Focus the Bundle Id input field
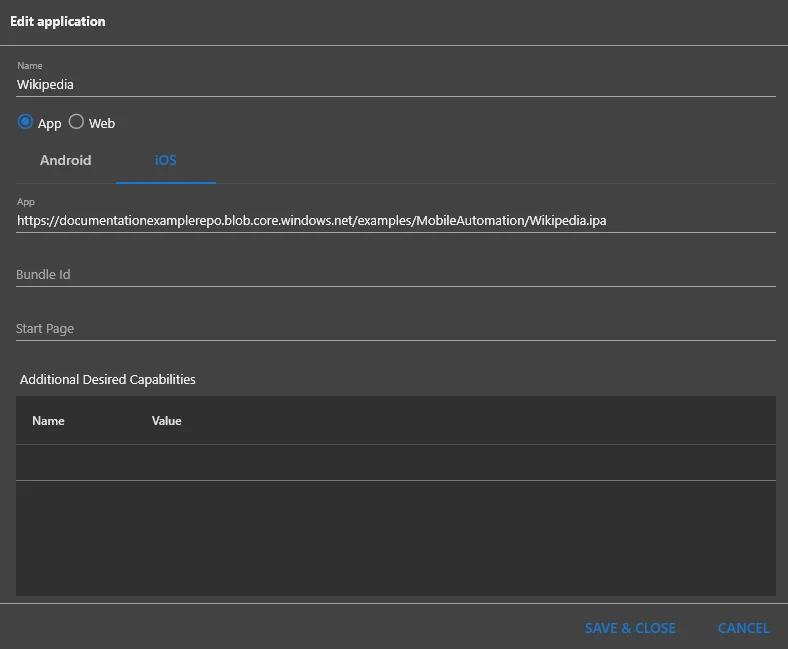The width and height of the screenshot is (788, 649). click(395, 274)
